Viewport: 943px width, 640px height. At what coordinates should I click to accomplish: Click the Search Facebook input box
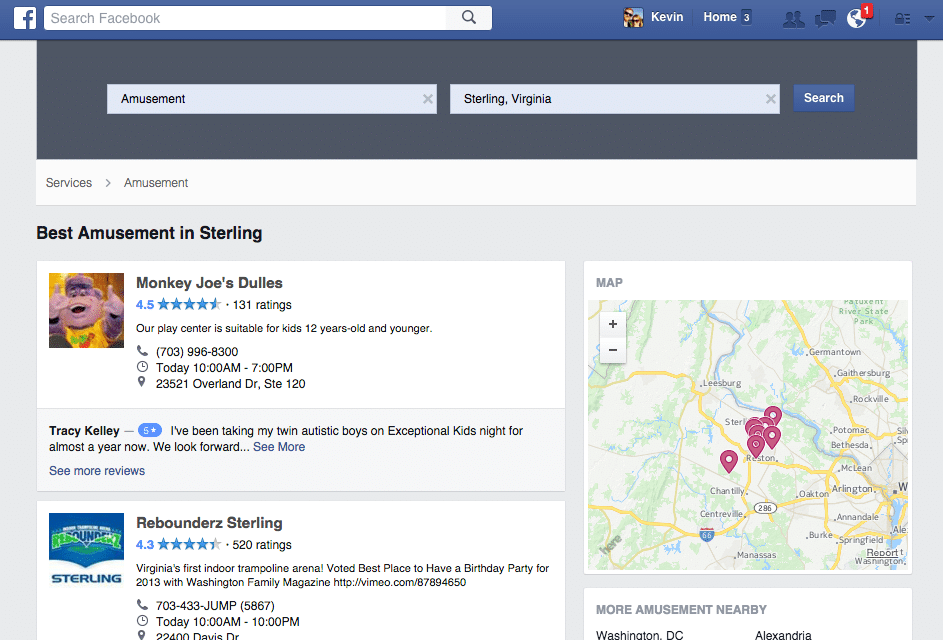point(245,18)
